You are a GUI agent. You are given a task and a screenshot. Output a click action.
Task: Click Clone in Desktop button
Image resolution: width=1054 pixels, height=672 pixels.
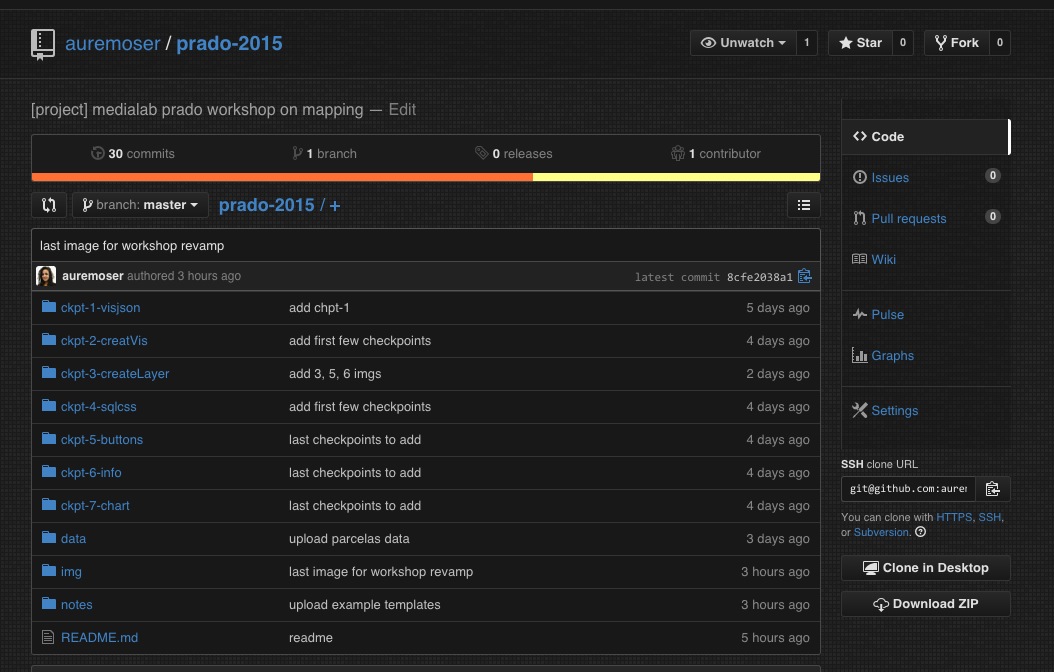click(x=926, y=568)
